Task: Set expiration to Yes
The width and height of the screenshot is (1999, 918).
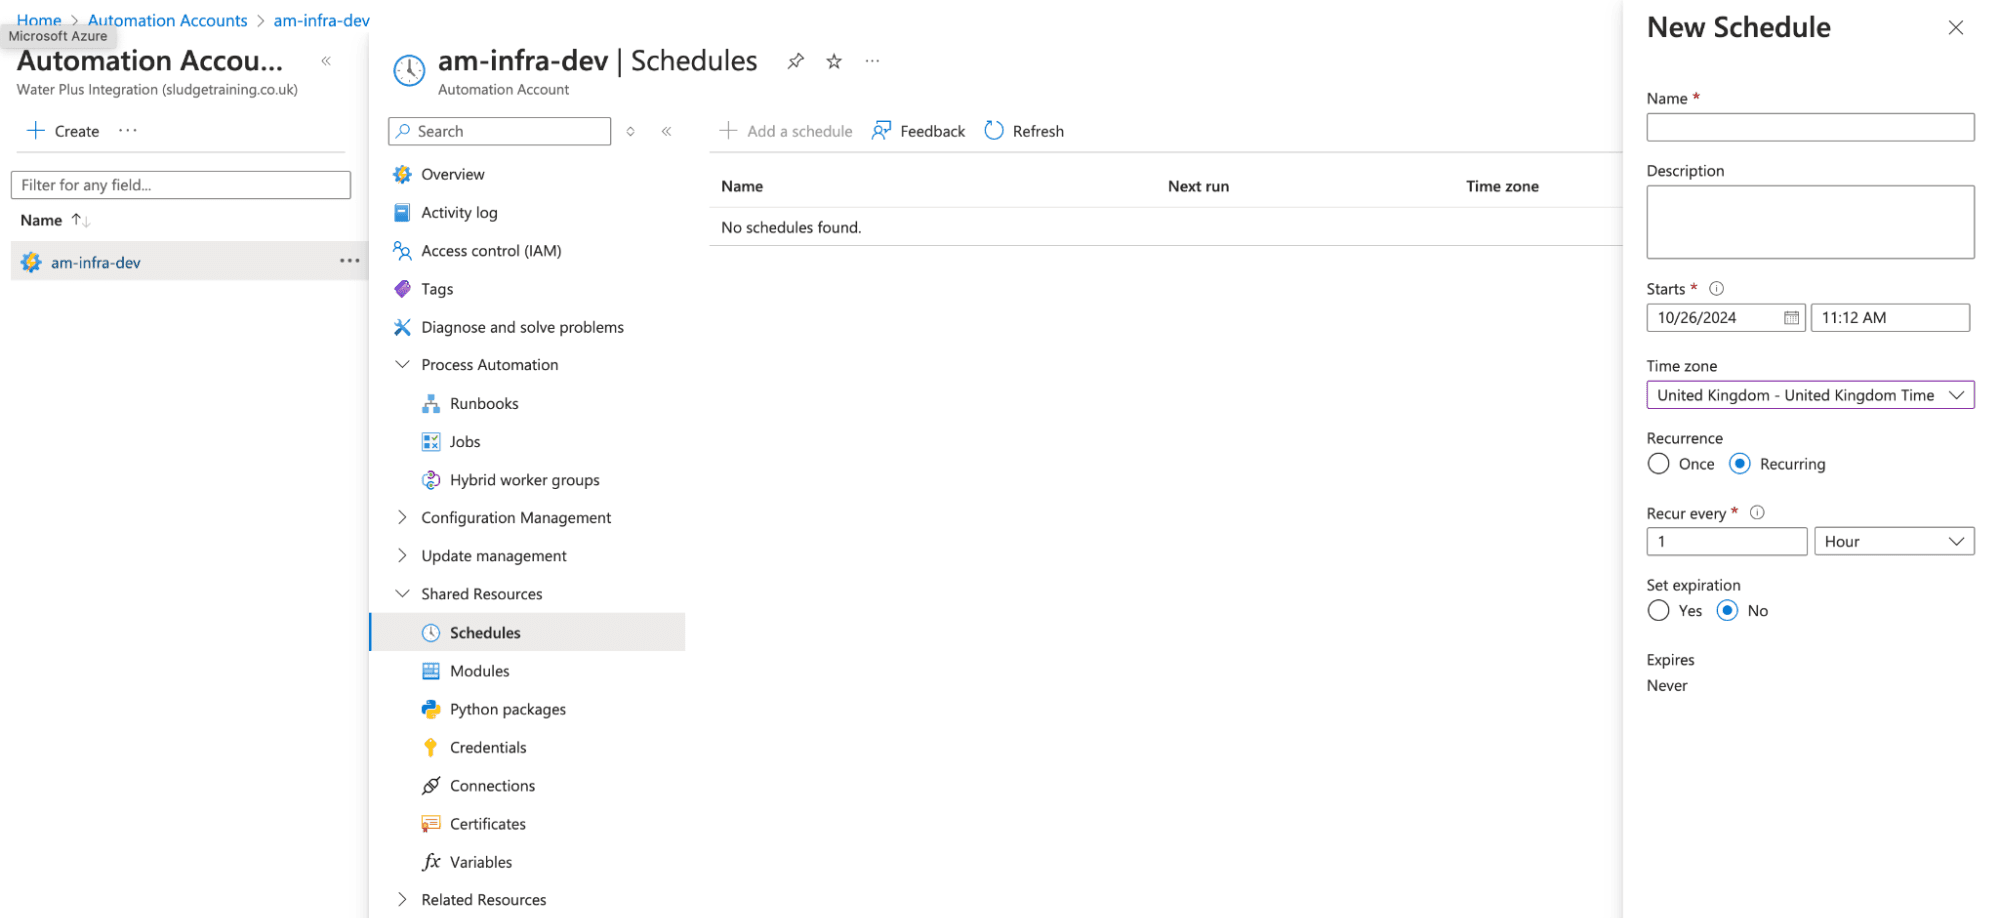Action: (1659, 611)
